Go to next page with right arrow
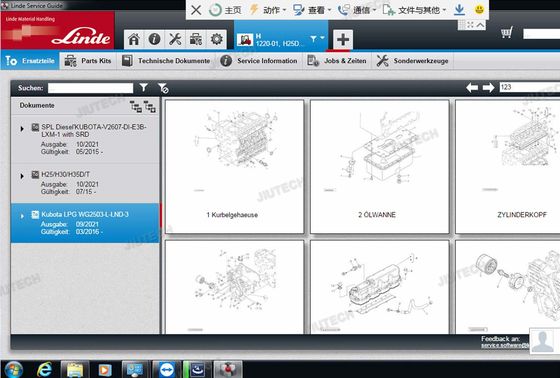560x378 pixels. 488,88
